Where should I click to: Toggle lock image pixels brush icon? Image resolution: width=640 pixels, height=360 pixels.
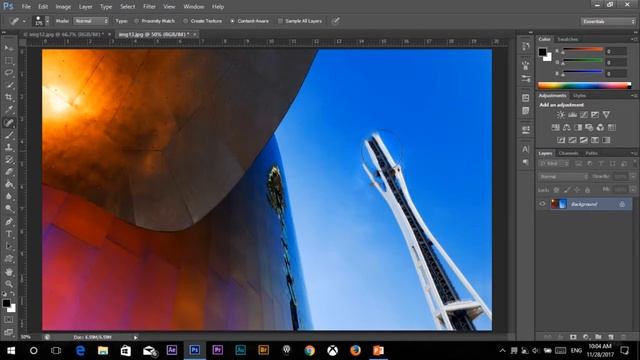tap(567, 190)
